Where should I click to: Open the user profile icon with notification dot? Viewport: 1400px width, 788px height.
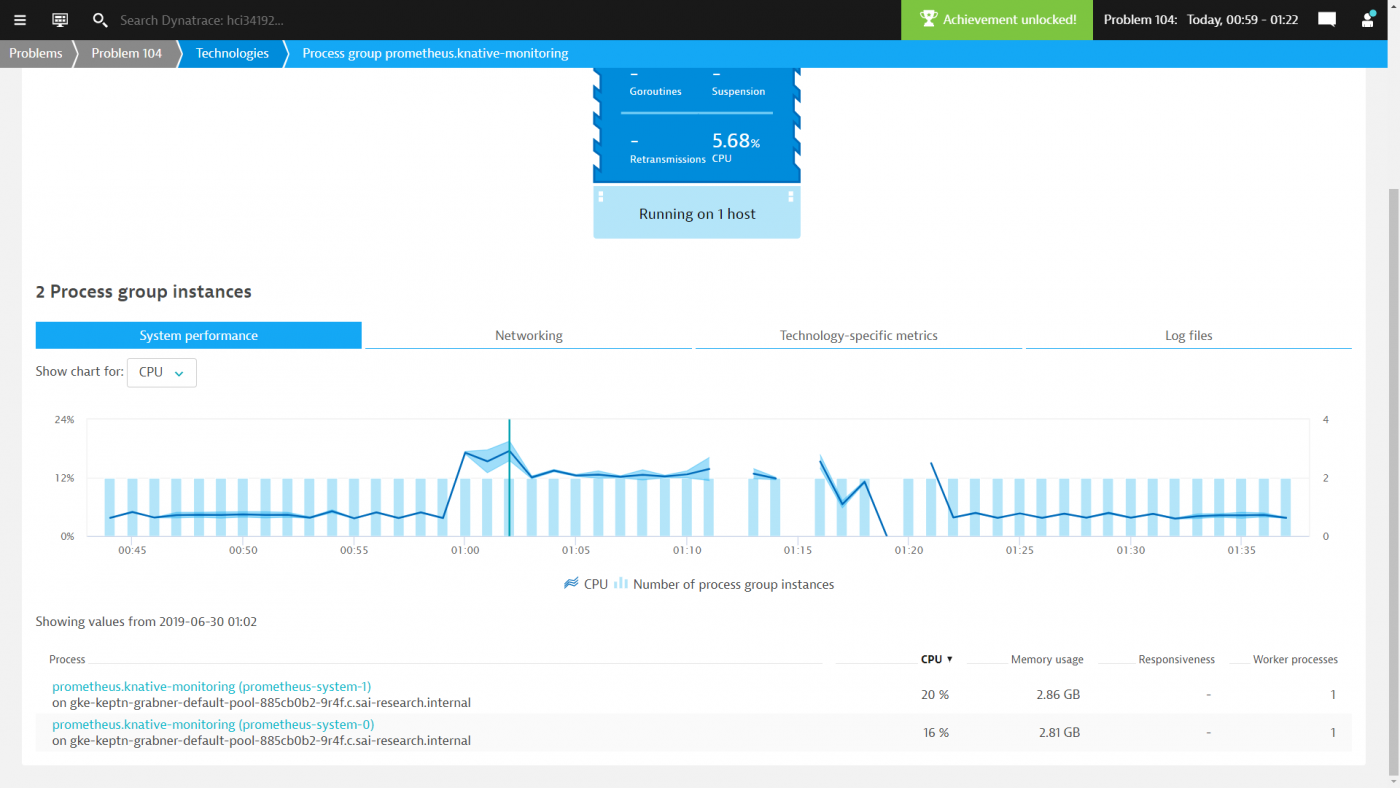pos(1368,19)
